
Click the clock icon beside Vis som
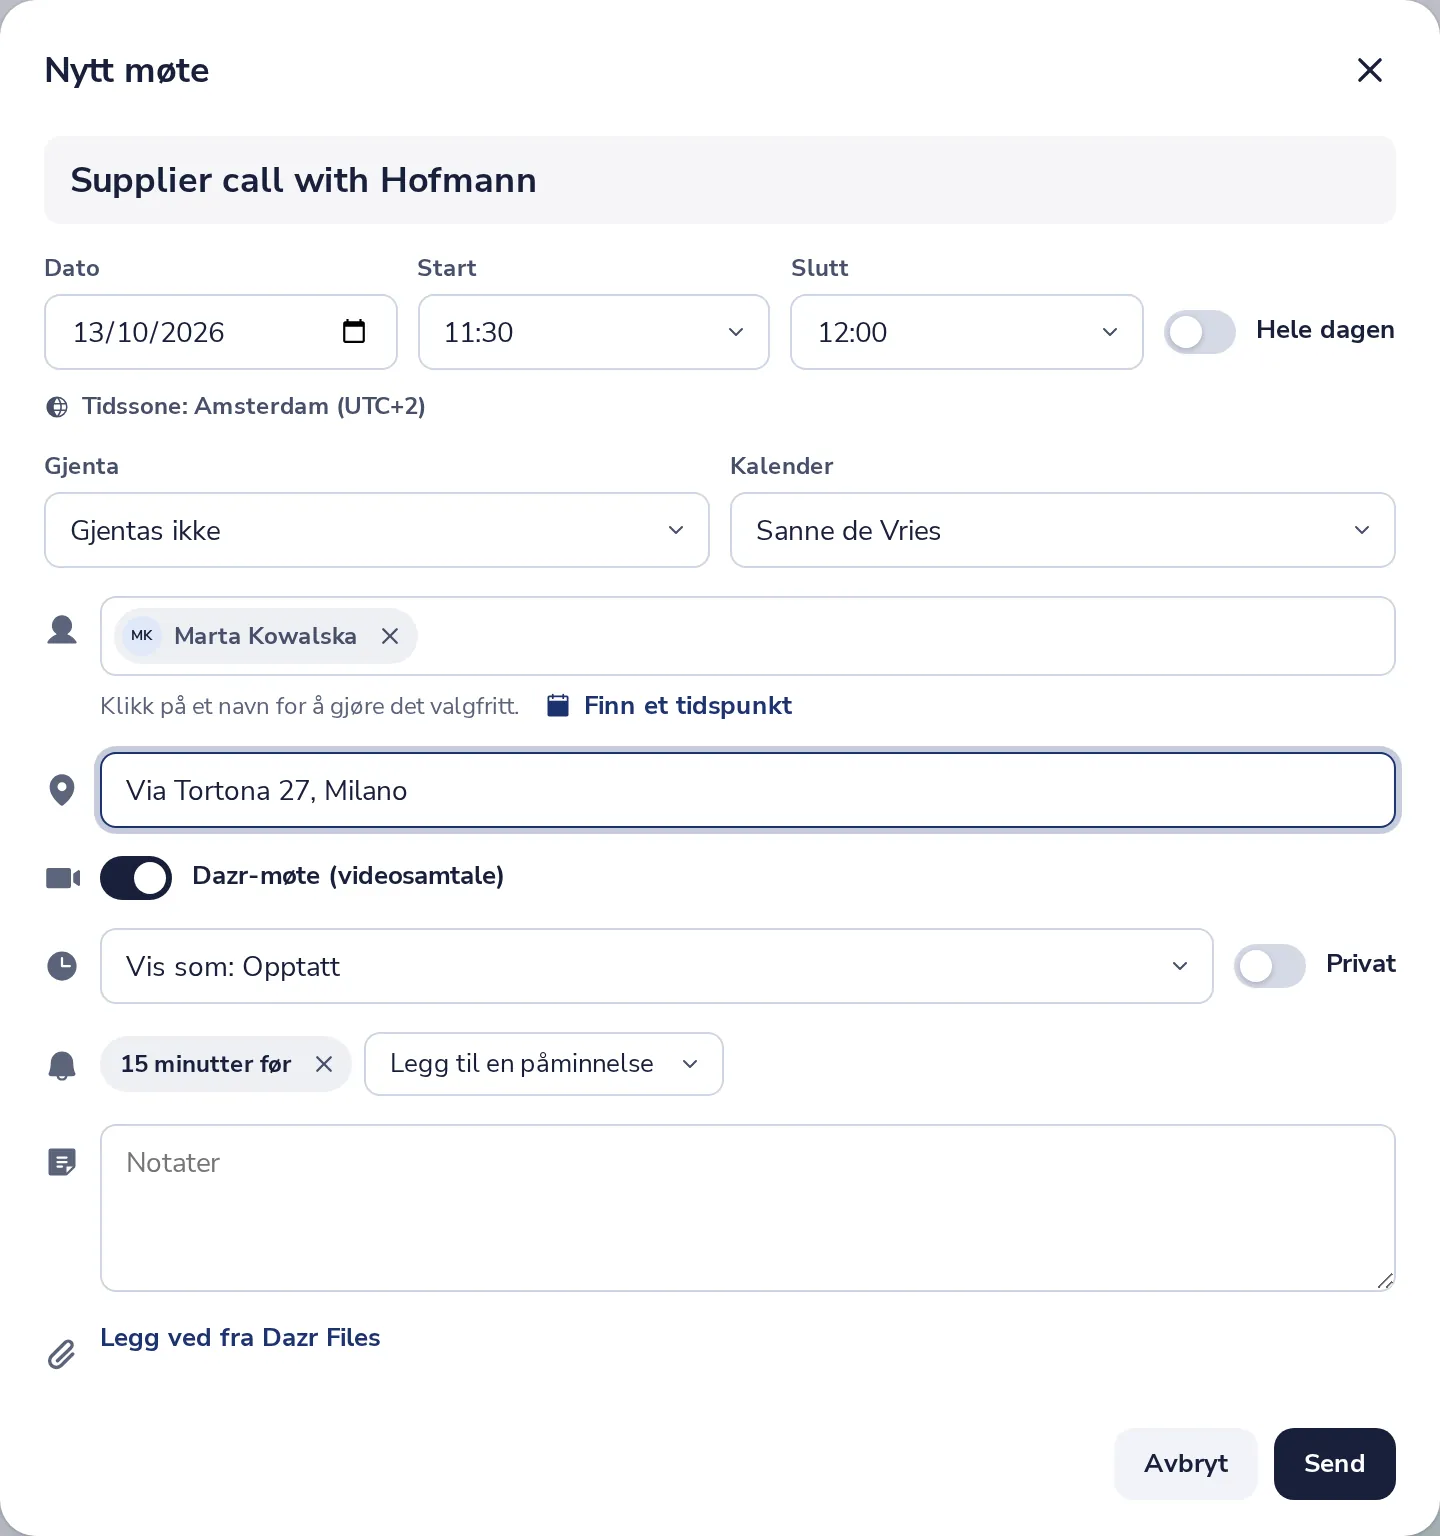tap(62, 966)
